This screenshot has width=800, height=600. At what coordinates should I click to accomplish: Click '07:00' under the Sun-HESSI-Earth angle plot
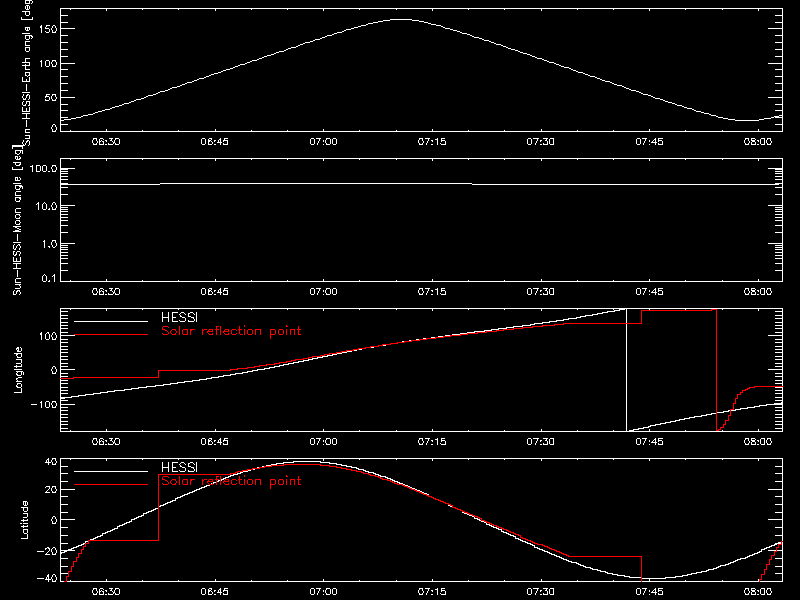pos(323,142)
